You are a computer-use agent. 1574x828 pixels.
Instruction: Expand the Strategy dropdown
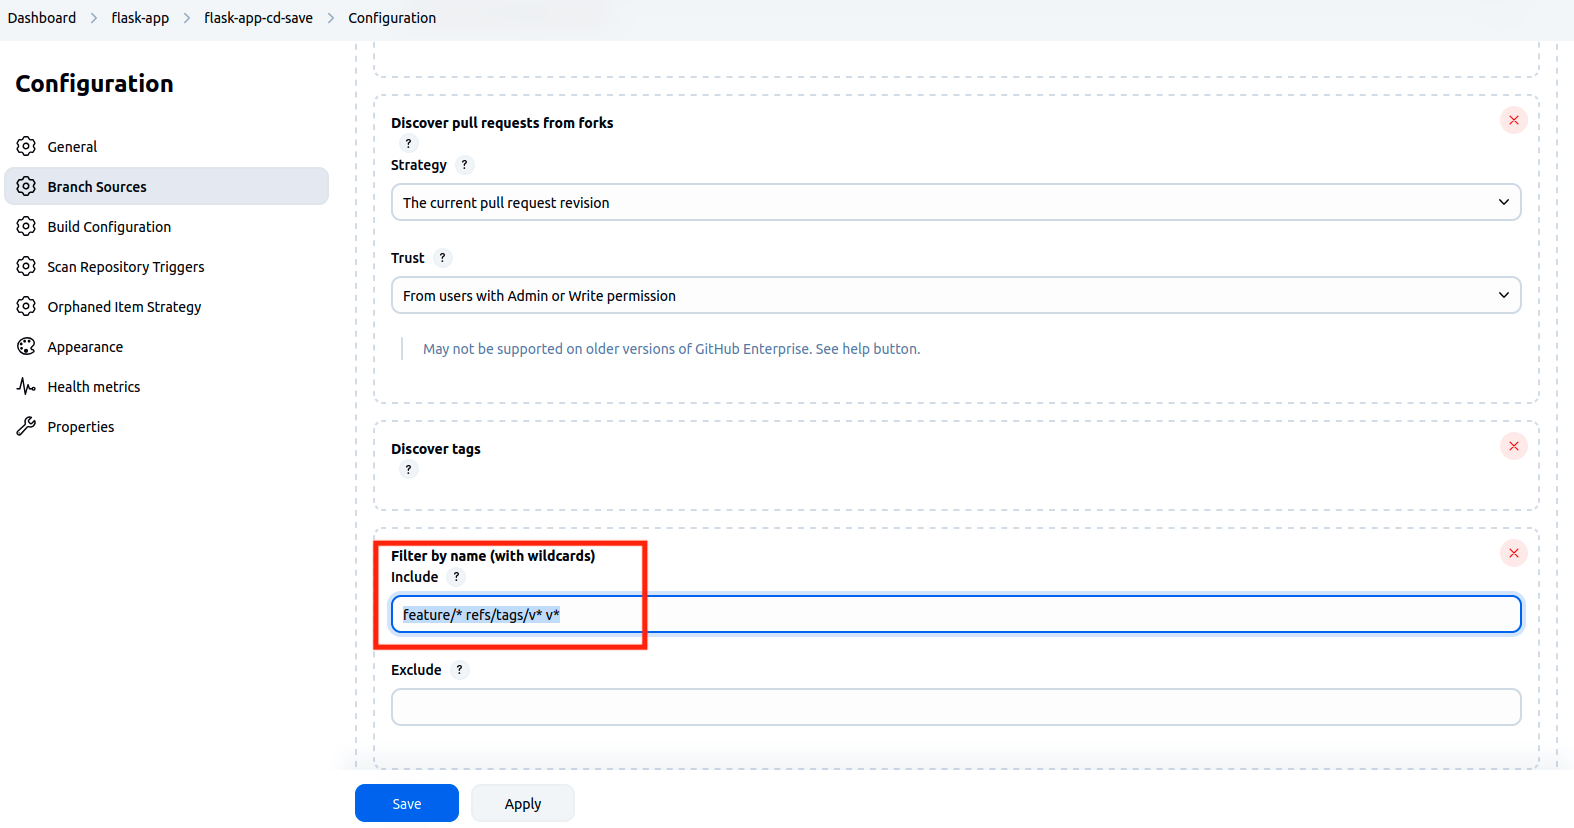click(x=955, y=202)
